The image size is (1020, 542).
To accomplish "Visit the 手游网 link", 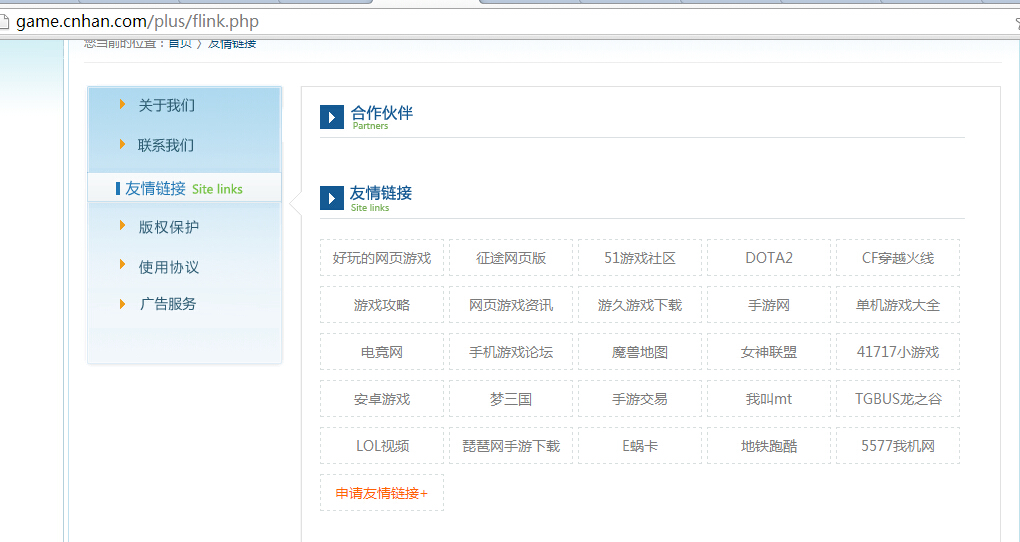I will [769, 305].
